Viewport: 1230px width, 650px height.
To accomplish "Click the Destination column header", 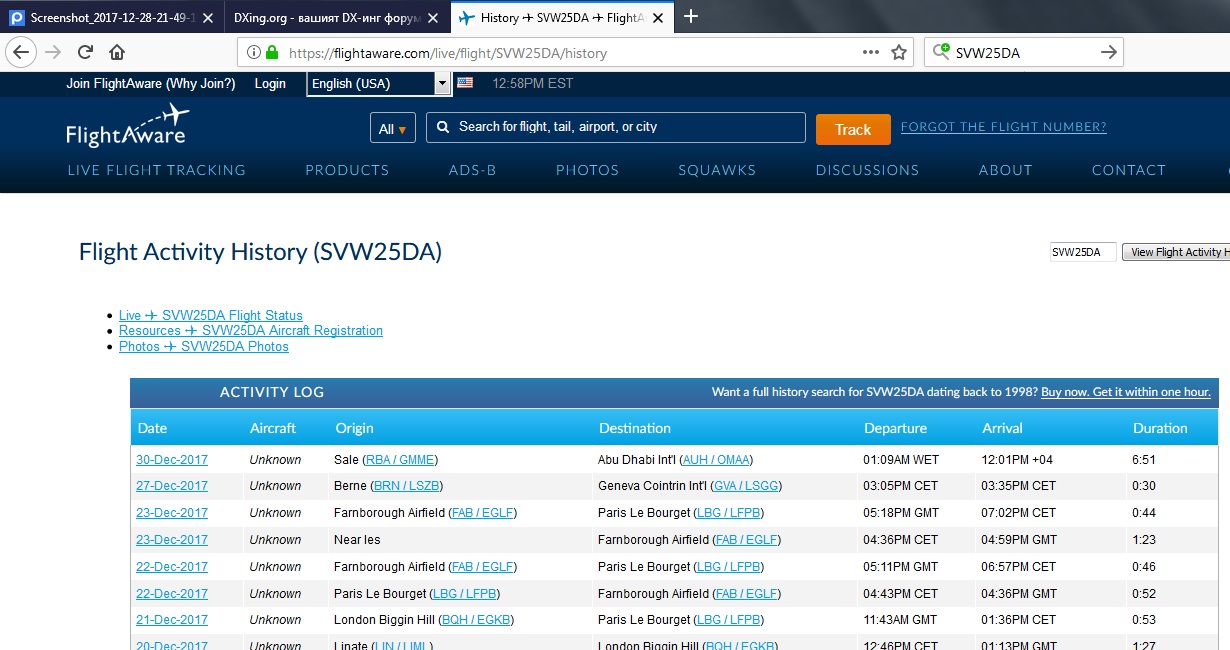I will [635, 428].
